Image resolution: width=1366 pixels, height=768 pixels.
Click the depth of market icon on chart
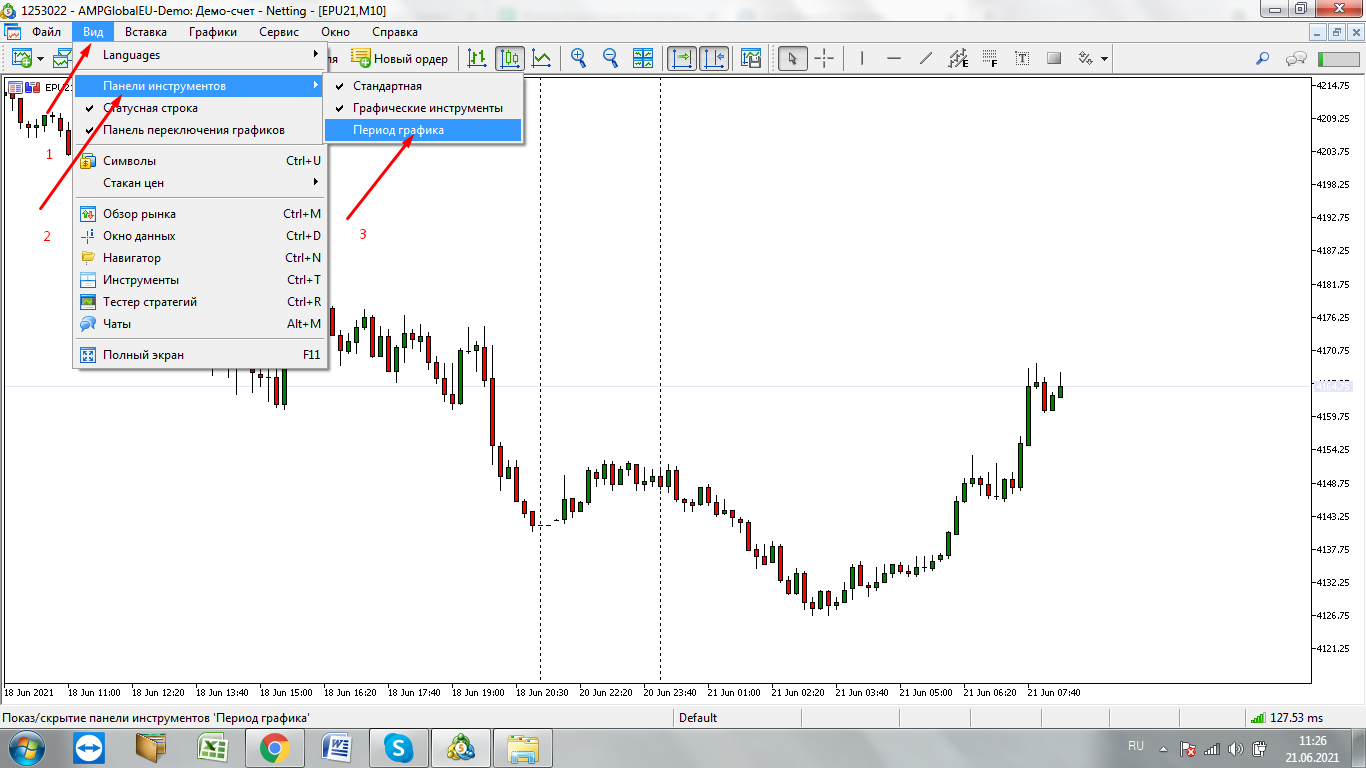[x=33, y=88]
